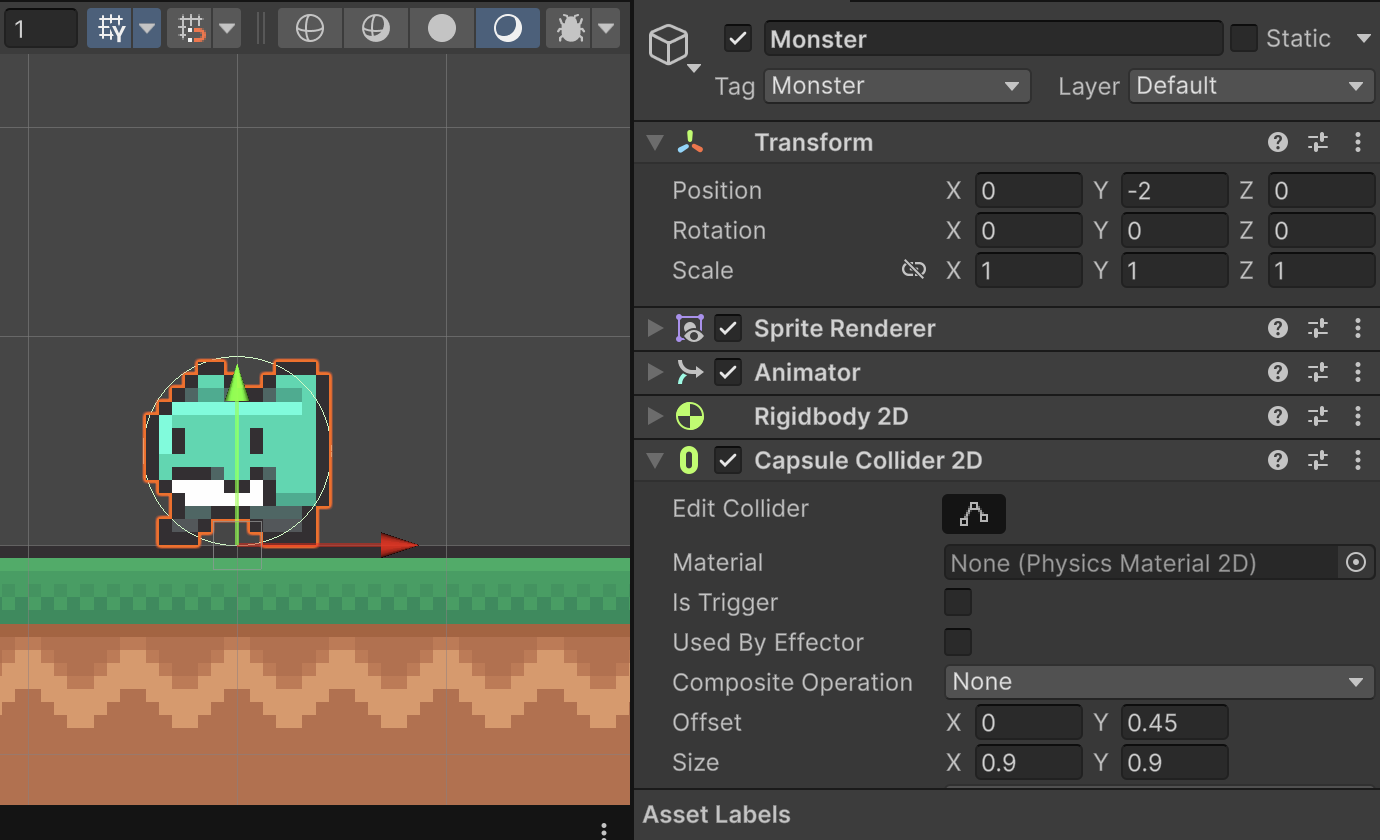
Task: Toggle grid visibility button in scene toolbar
Action: pyautogui.click(x=111, y=29)
